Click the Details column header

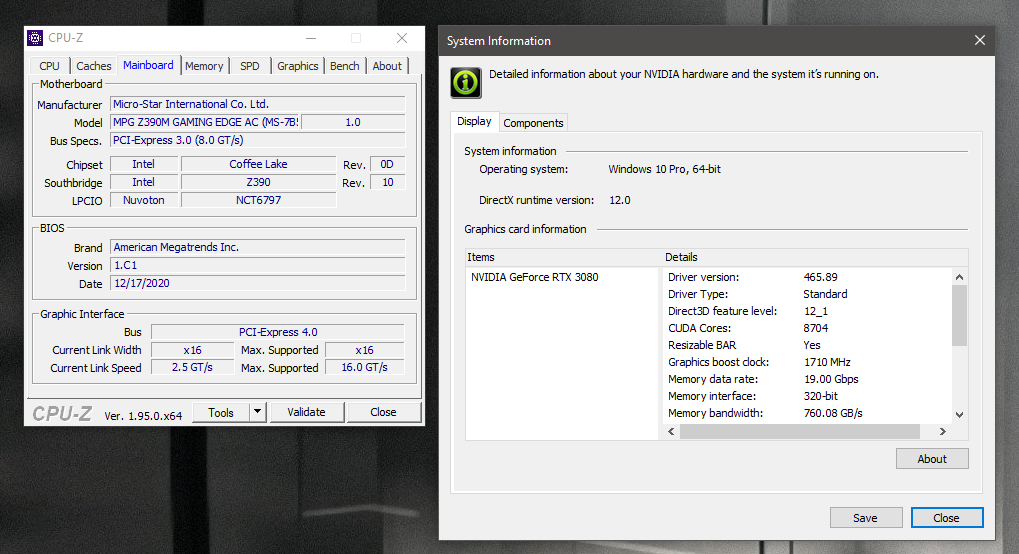815,257
